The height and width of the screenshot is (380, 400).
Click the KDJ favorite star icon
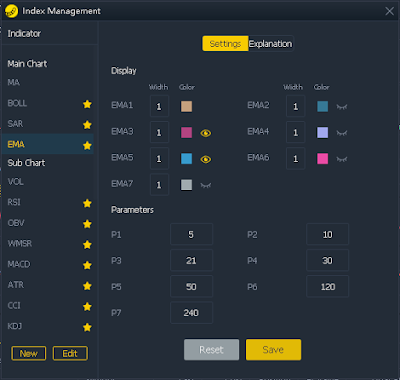point(87,327)
